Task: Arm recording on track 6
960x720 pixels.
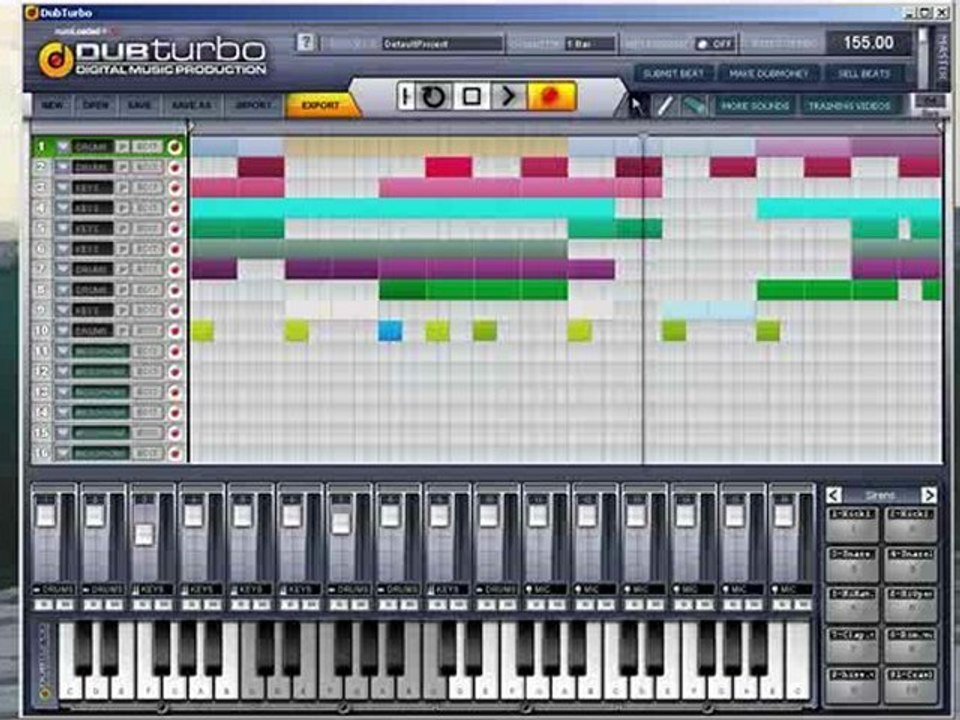Action: (175, 249)
